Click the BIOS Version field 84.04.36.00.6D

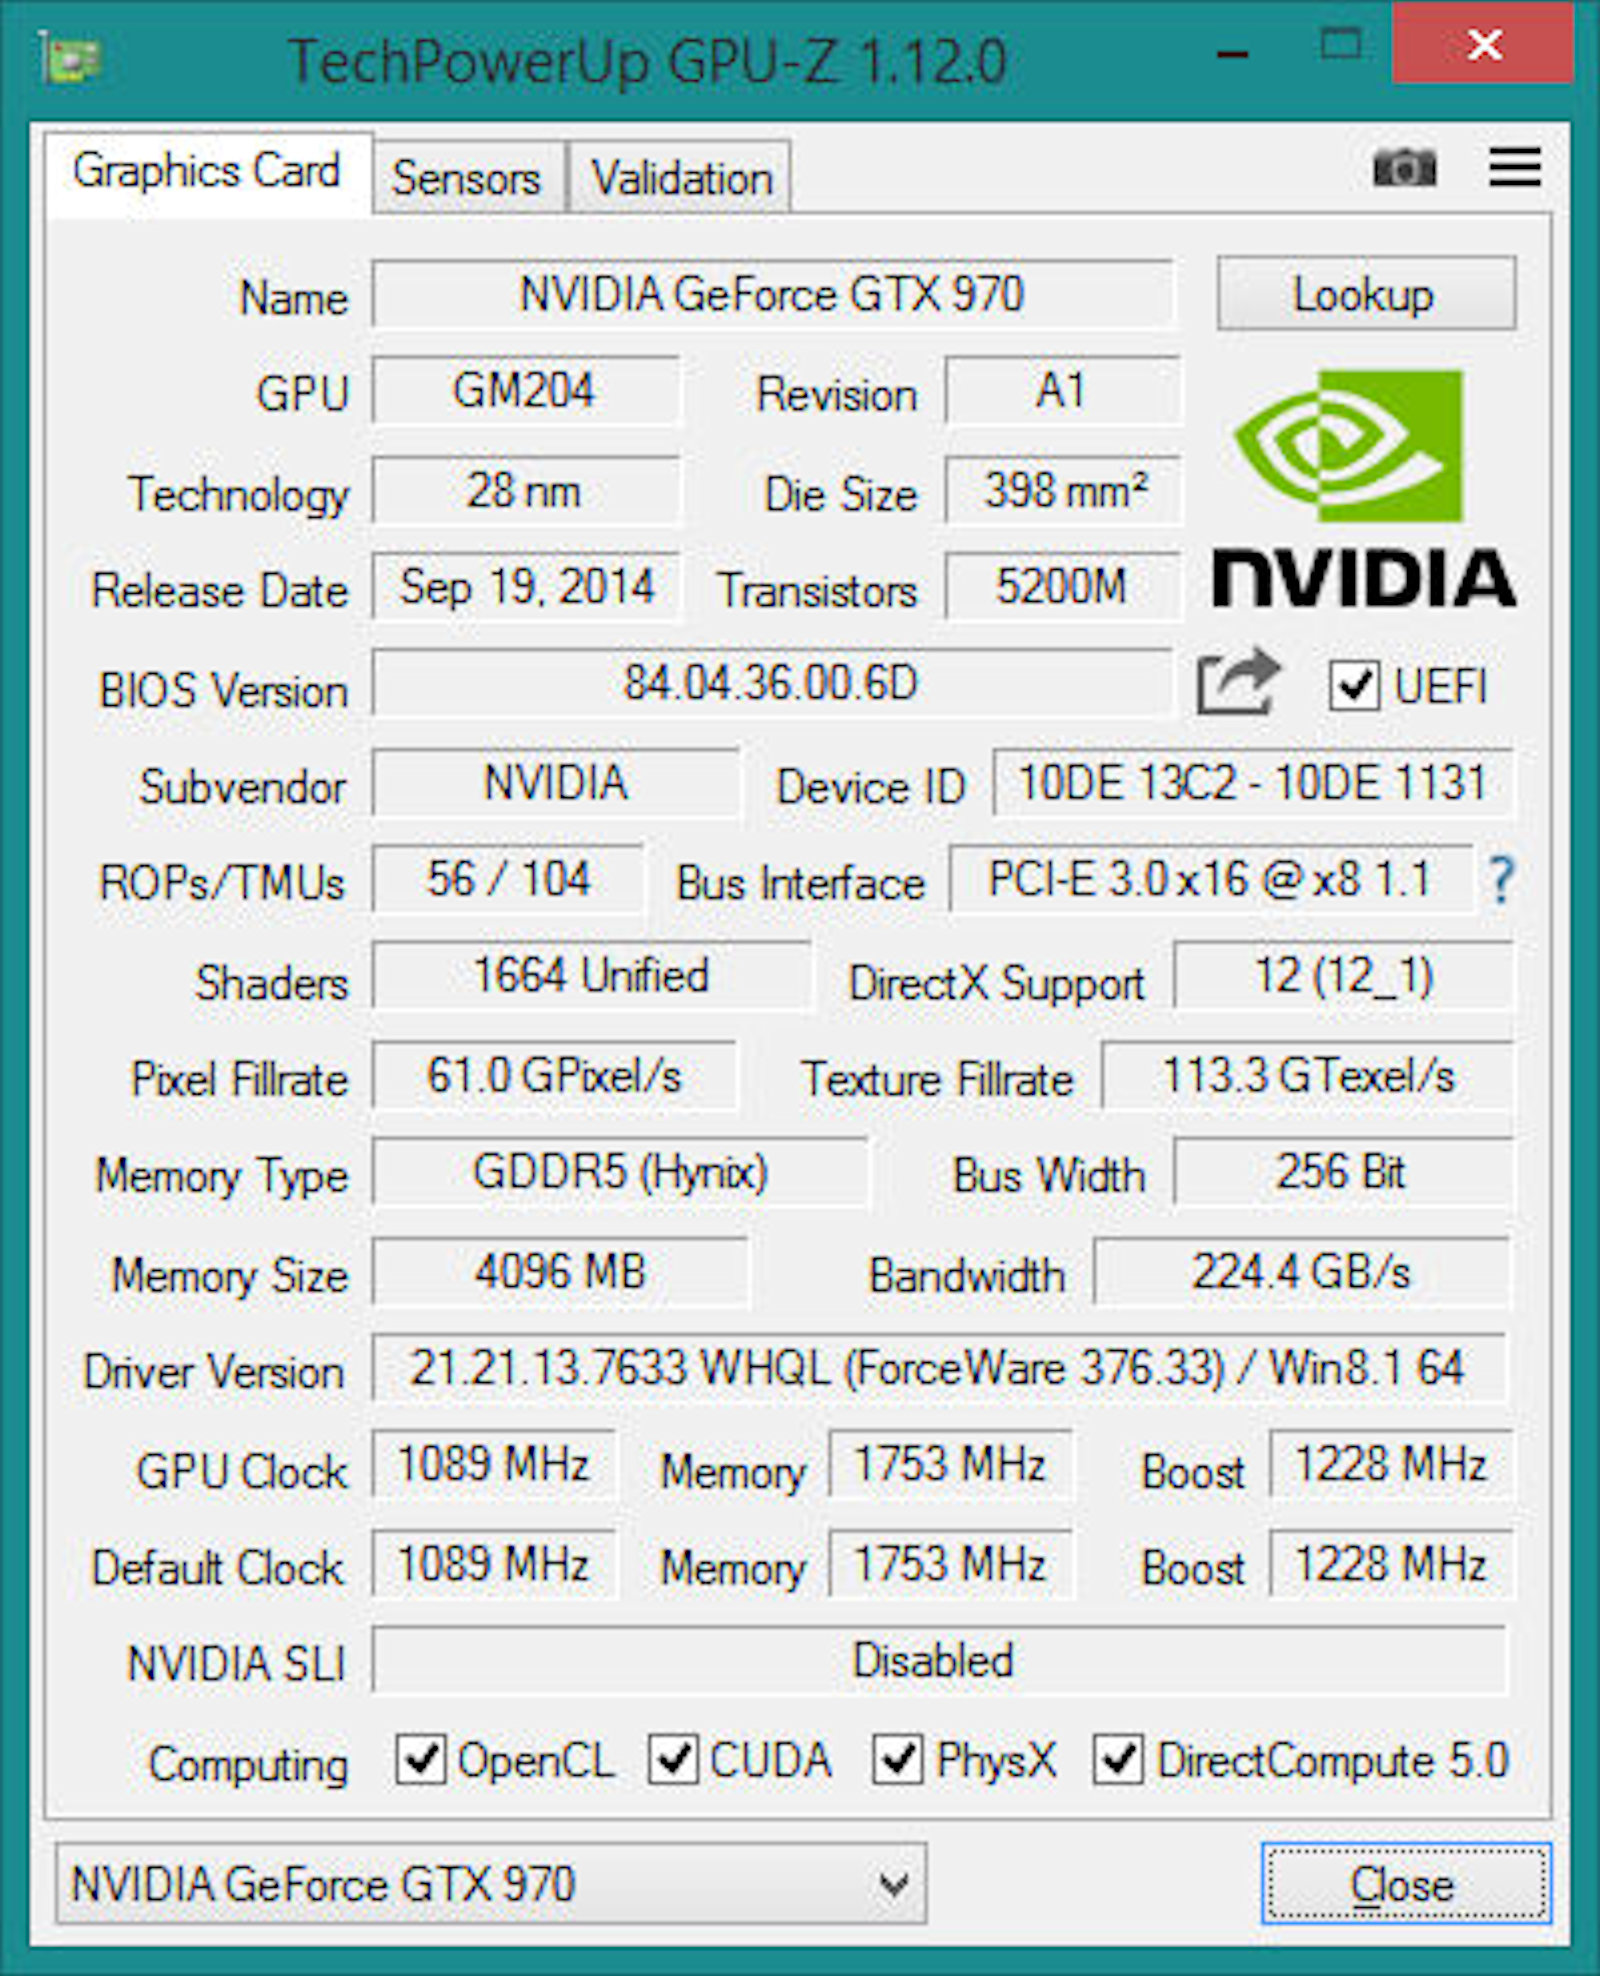coord(771,682)
